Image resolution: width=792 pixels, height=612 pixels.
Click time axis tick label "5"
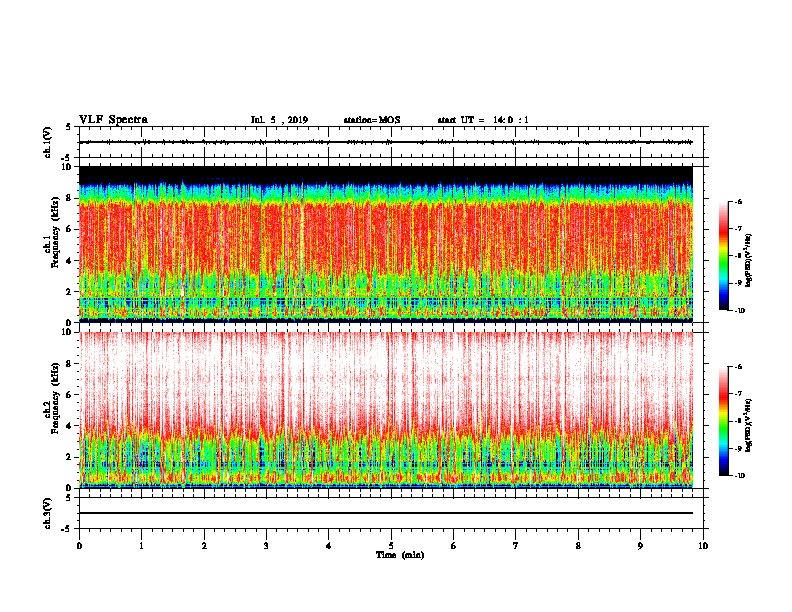coord(391,546)
